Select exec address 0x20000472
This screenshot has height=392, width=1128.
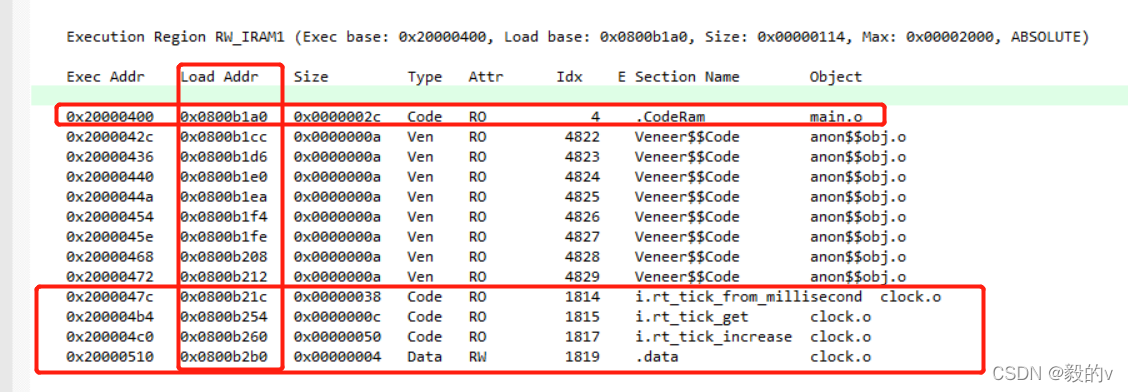(x=111, y=277)
